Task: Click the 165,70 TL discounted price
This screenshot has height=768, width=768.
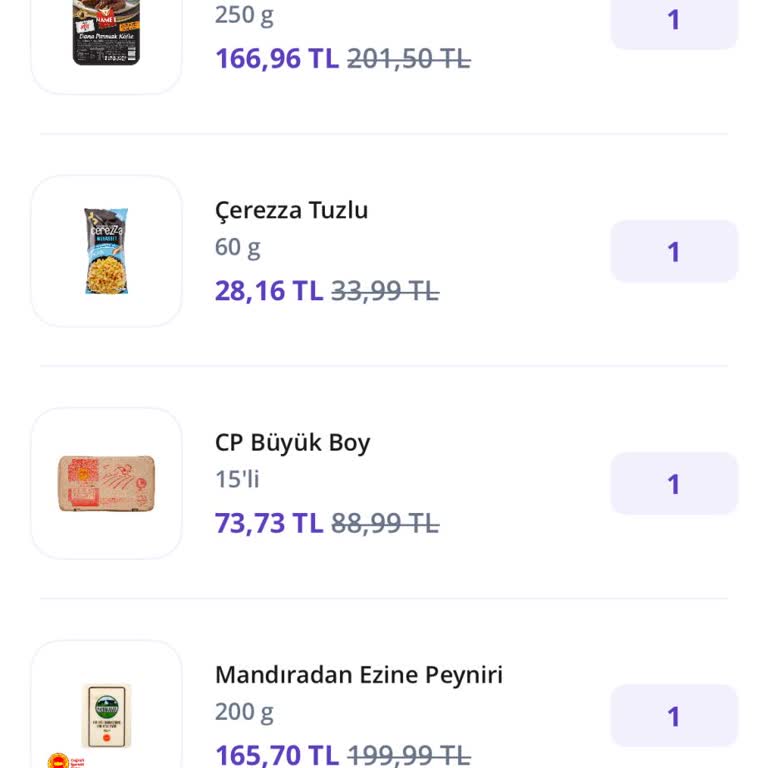Action: tap(276, 754)
